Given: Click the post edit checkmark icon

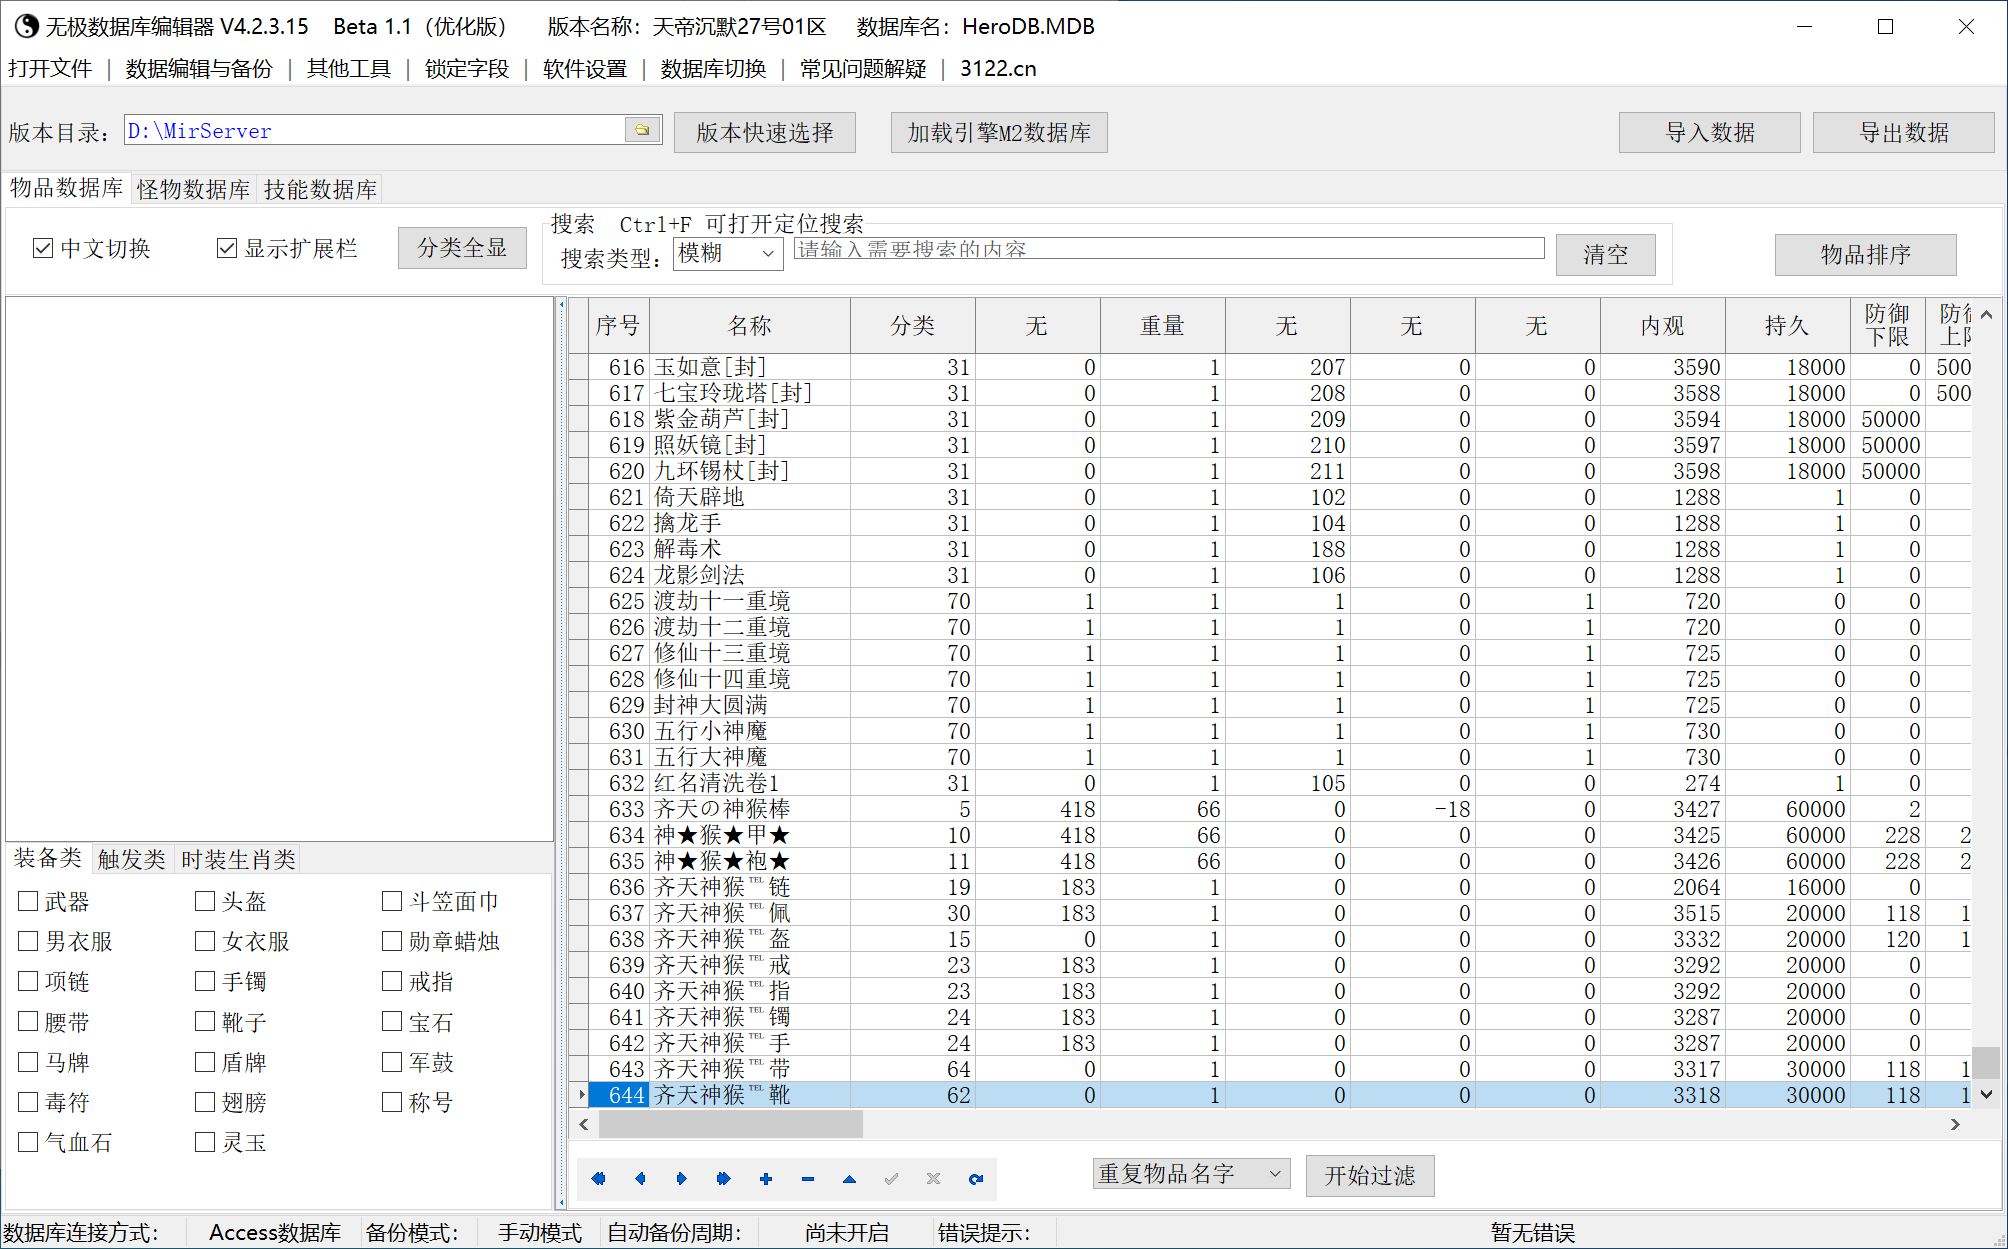Looking at the screenshot, I should pos(891,1178).
